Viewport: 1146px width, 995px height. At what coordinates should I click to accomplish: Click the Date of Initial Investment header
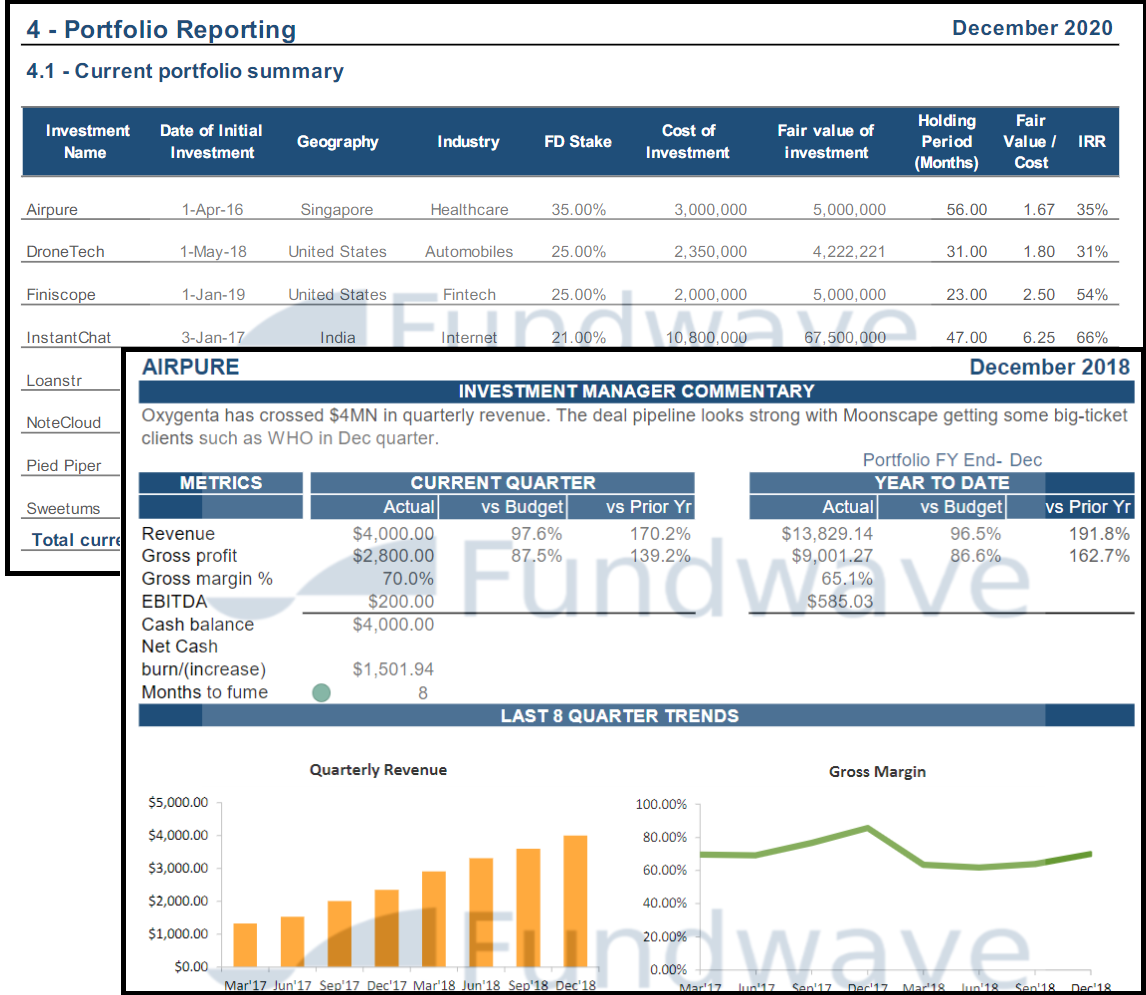pyautogui.click(x=211, y=141)
